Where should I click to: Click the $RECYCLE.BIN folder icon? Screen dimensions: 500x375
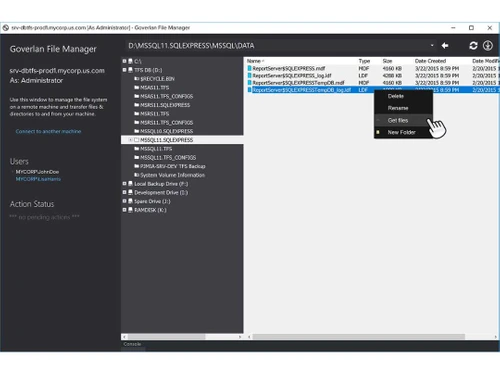coord(137,79)
